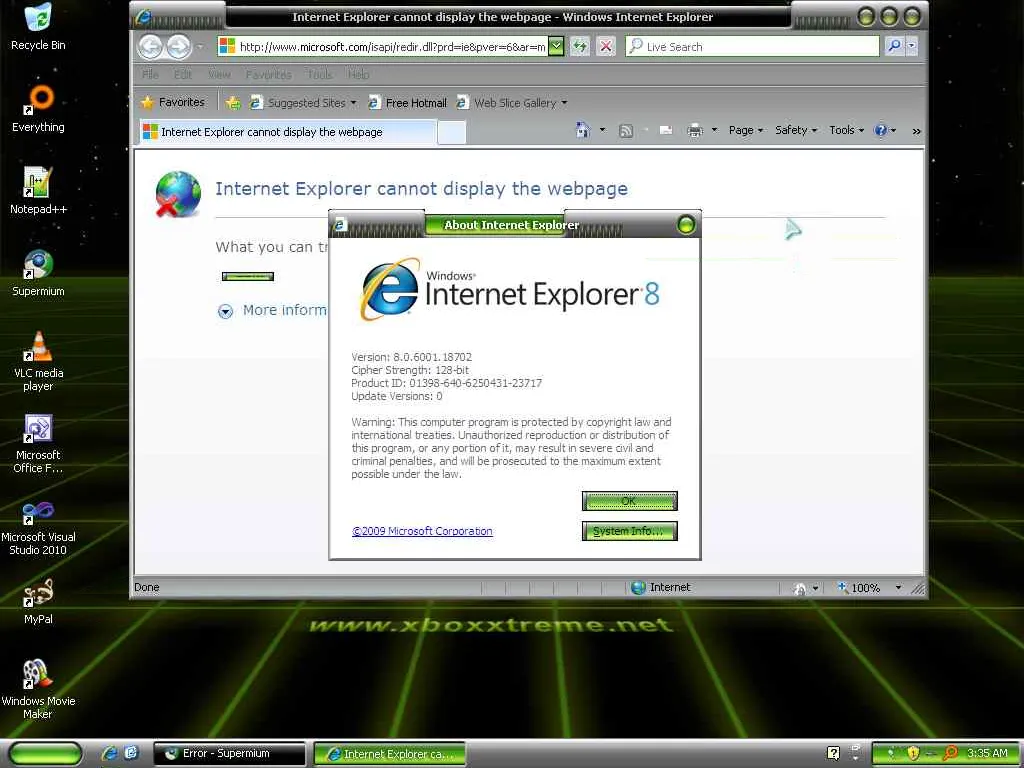1024x768 pixels.
Task: Click the Live Search magnifier button
Action: (x=894, y=46)
